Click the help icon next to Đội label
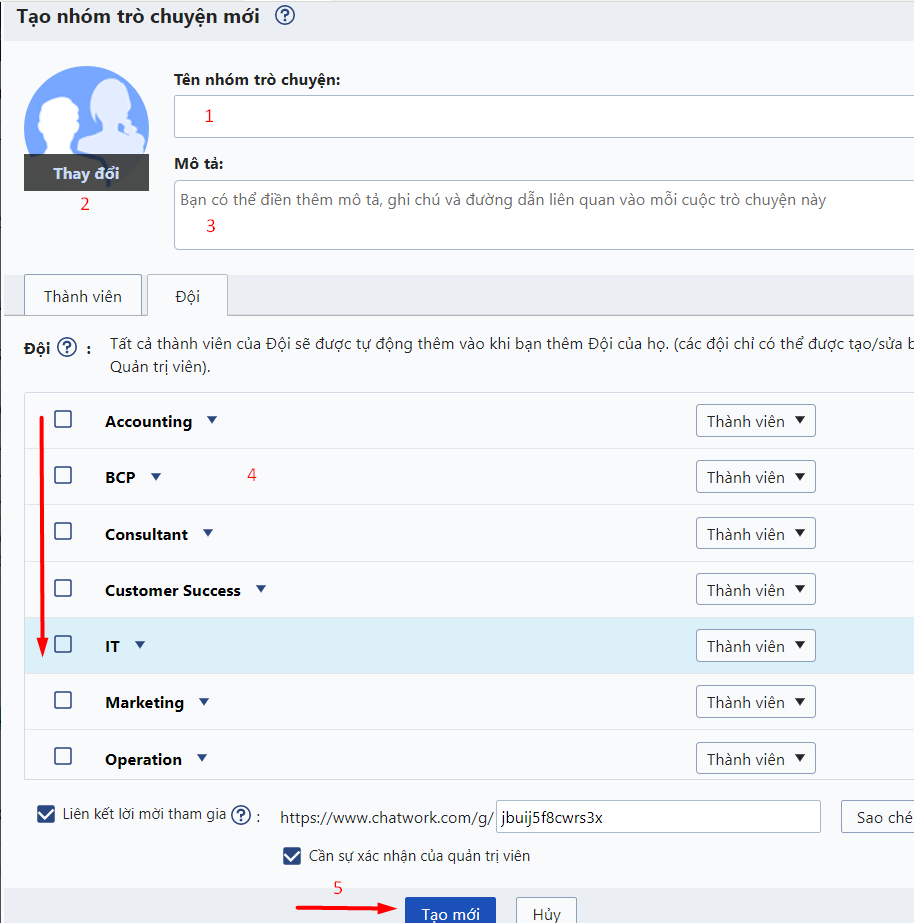914x923 pixels. (x=67, y=347)
